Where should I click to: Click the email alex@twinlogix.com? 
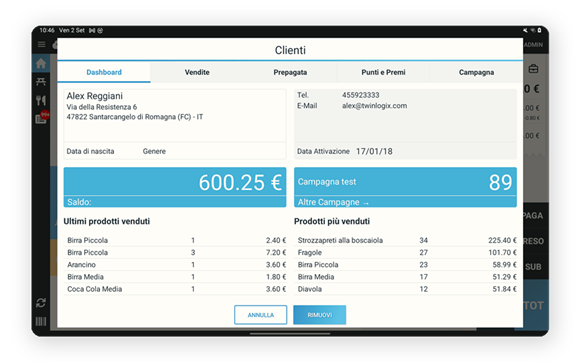click(374, 106)
